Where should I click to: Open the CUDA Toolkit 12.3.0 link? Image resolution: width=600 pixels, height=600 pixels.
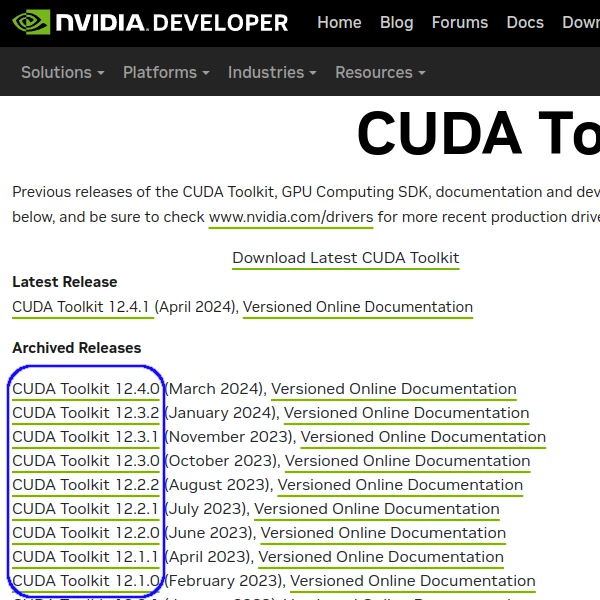coord(86,461)
